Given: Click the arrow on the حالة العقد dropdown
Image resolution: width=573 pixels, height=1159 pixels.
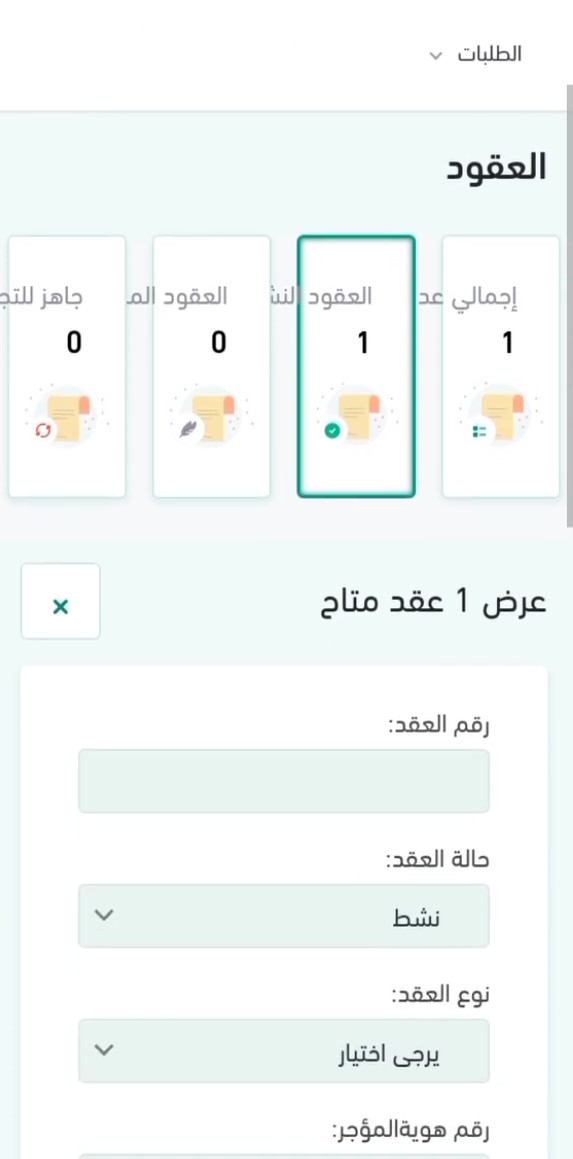Looking at the screenshot, I should coord(105,915).
